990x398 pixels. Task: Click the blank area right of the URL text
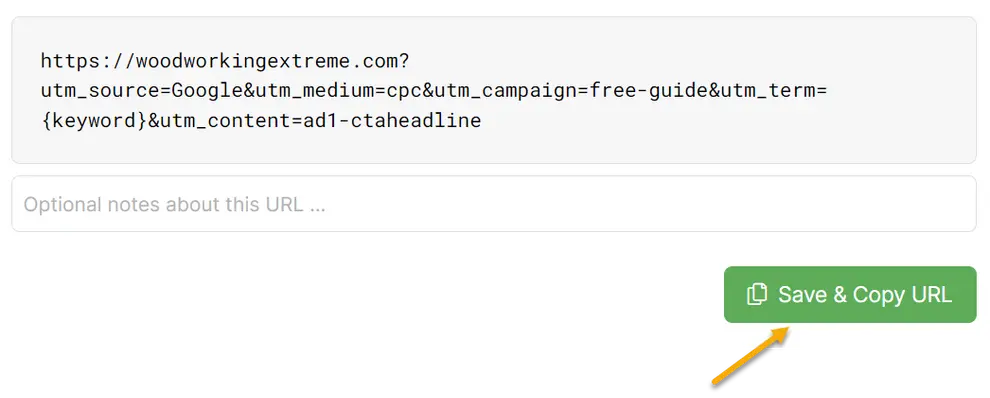click(x=726, y=120)
